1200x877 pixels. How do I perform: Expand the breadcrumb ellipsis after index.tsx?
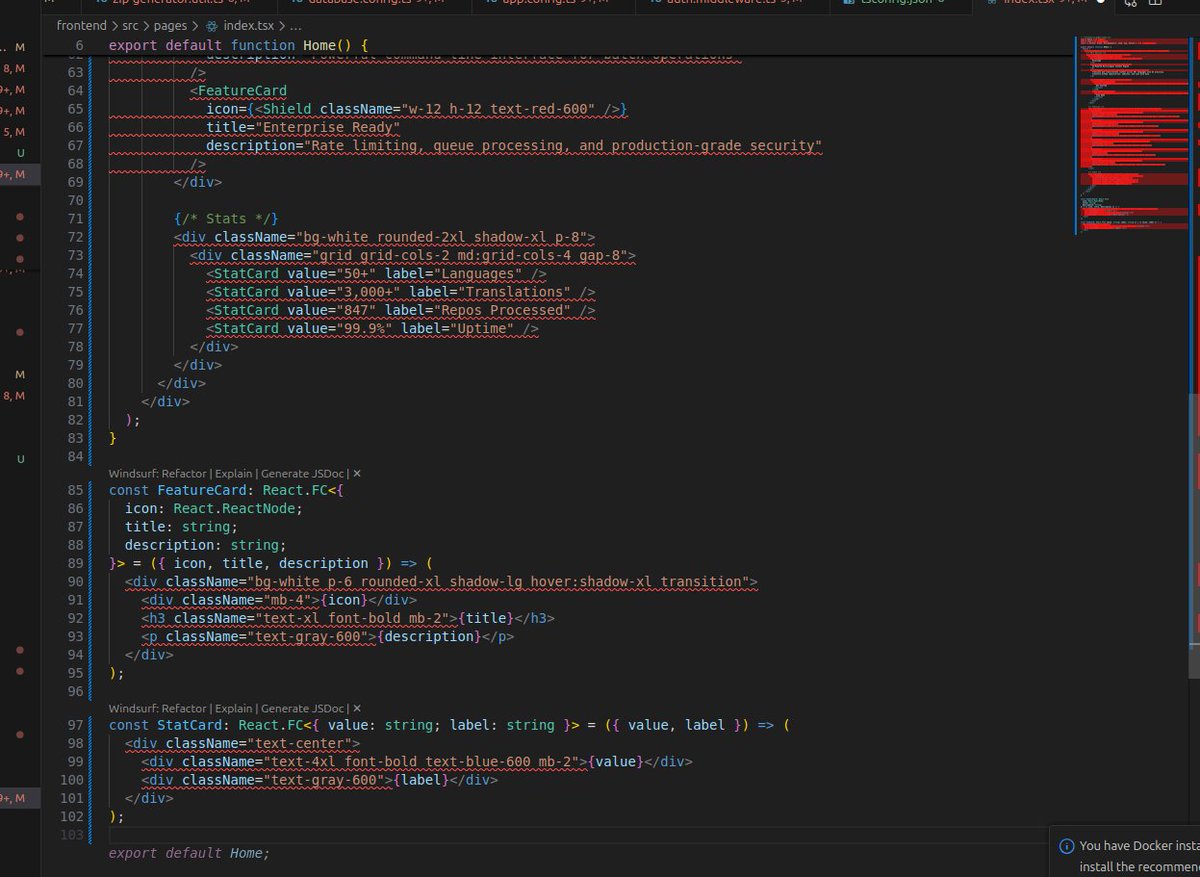[294, 26]
